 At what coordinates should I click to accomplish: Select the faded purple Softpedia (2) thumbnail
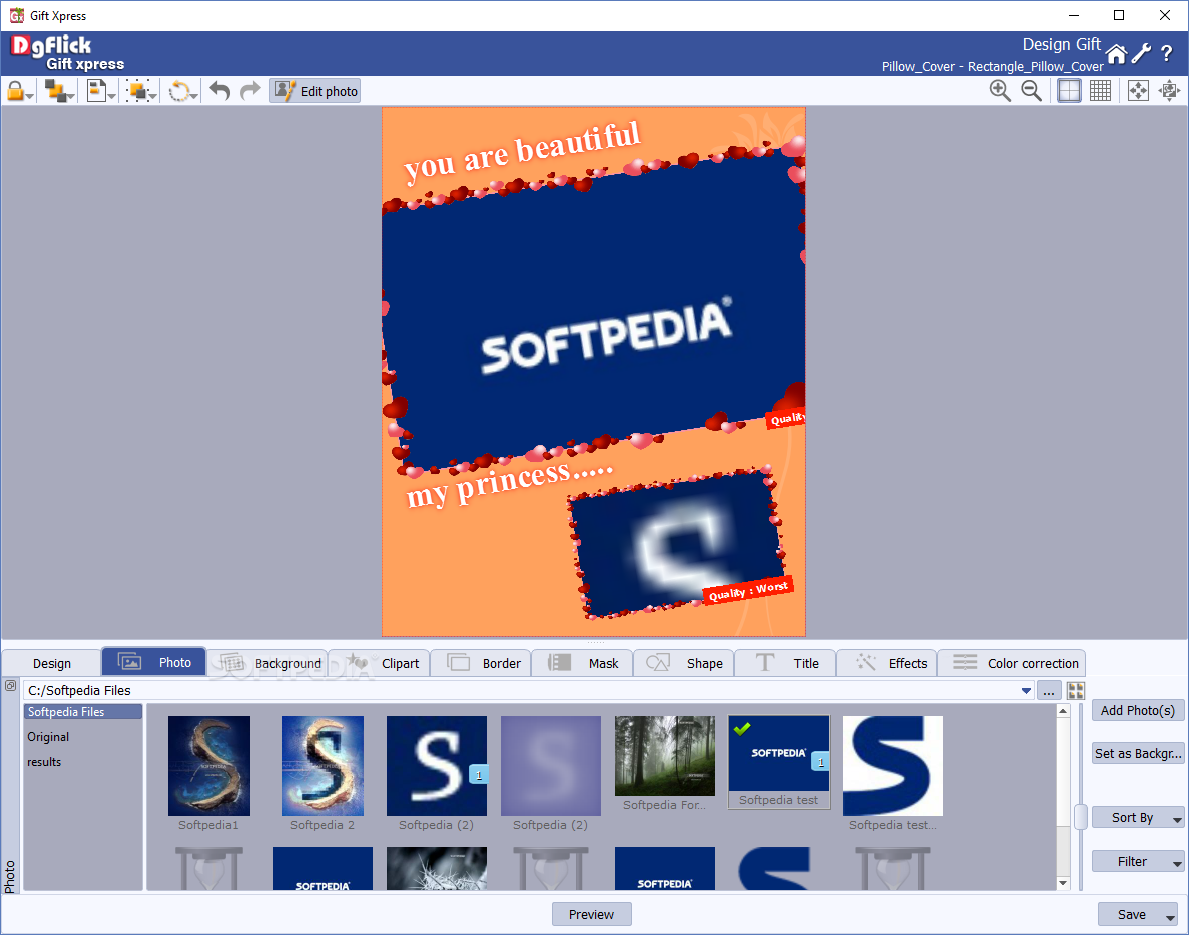pyautogui.click(x=551, y=766)
